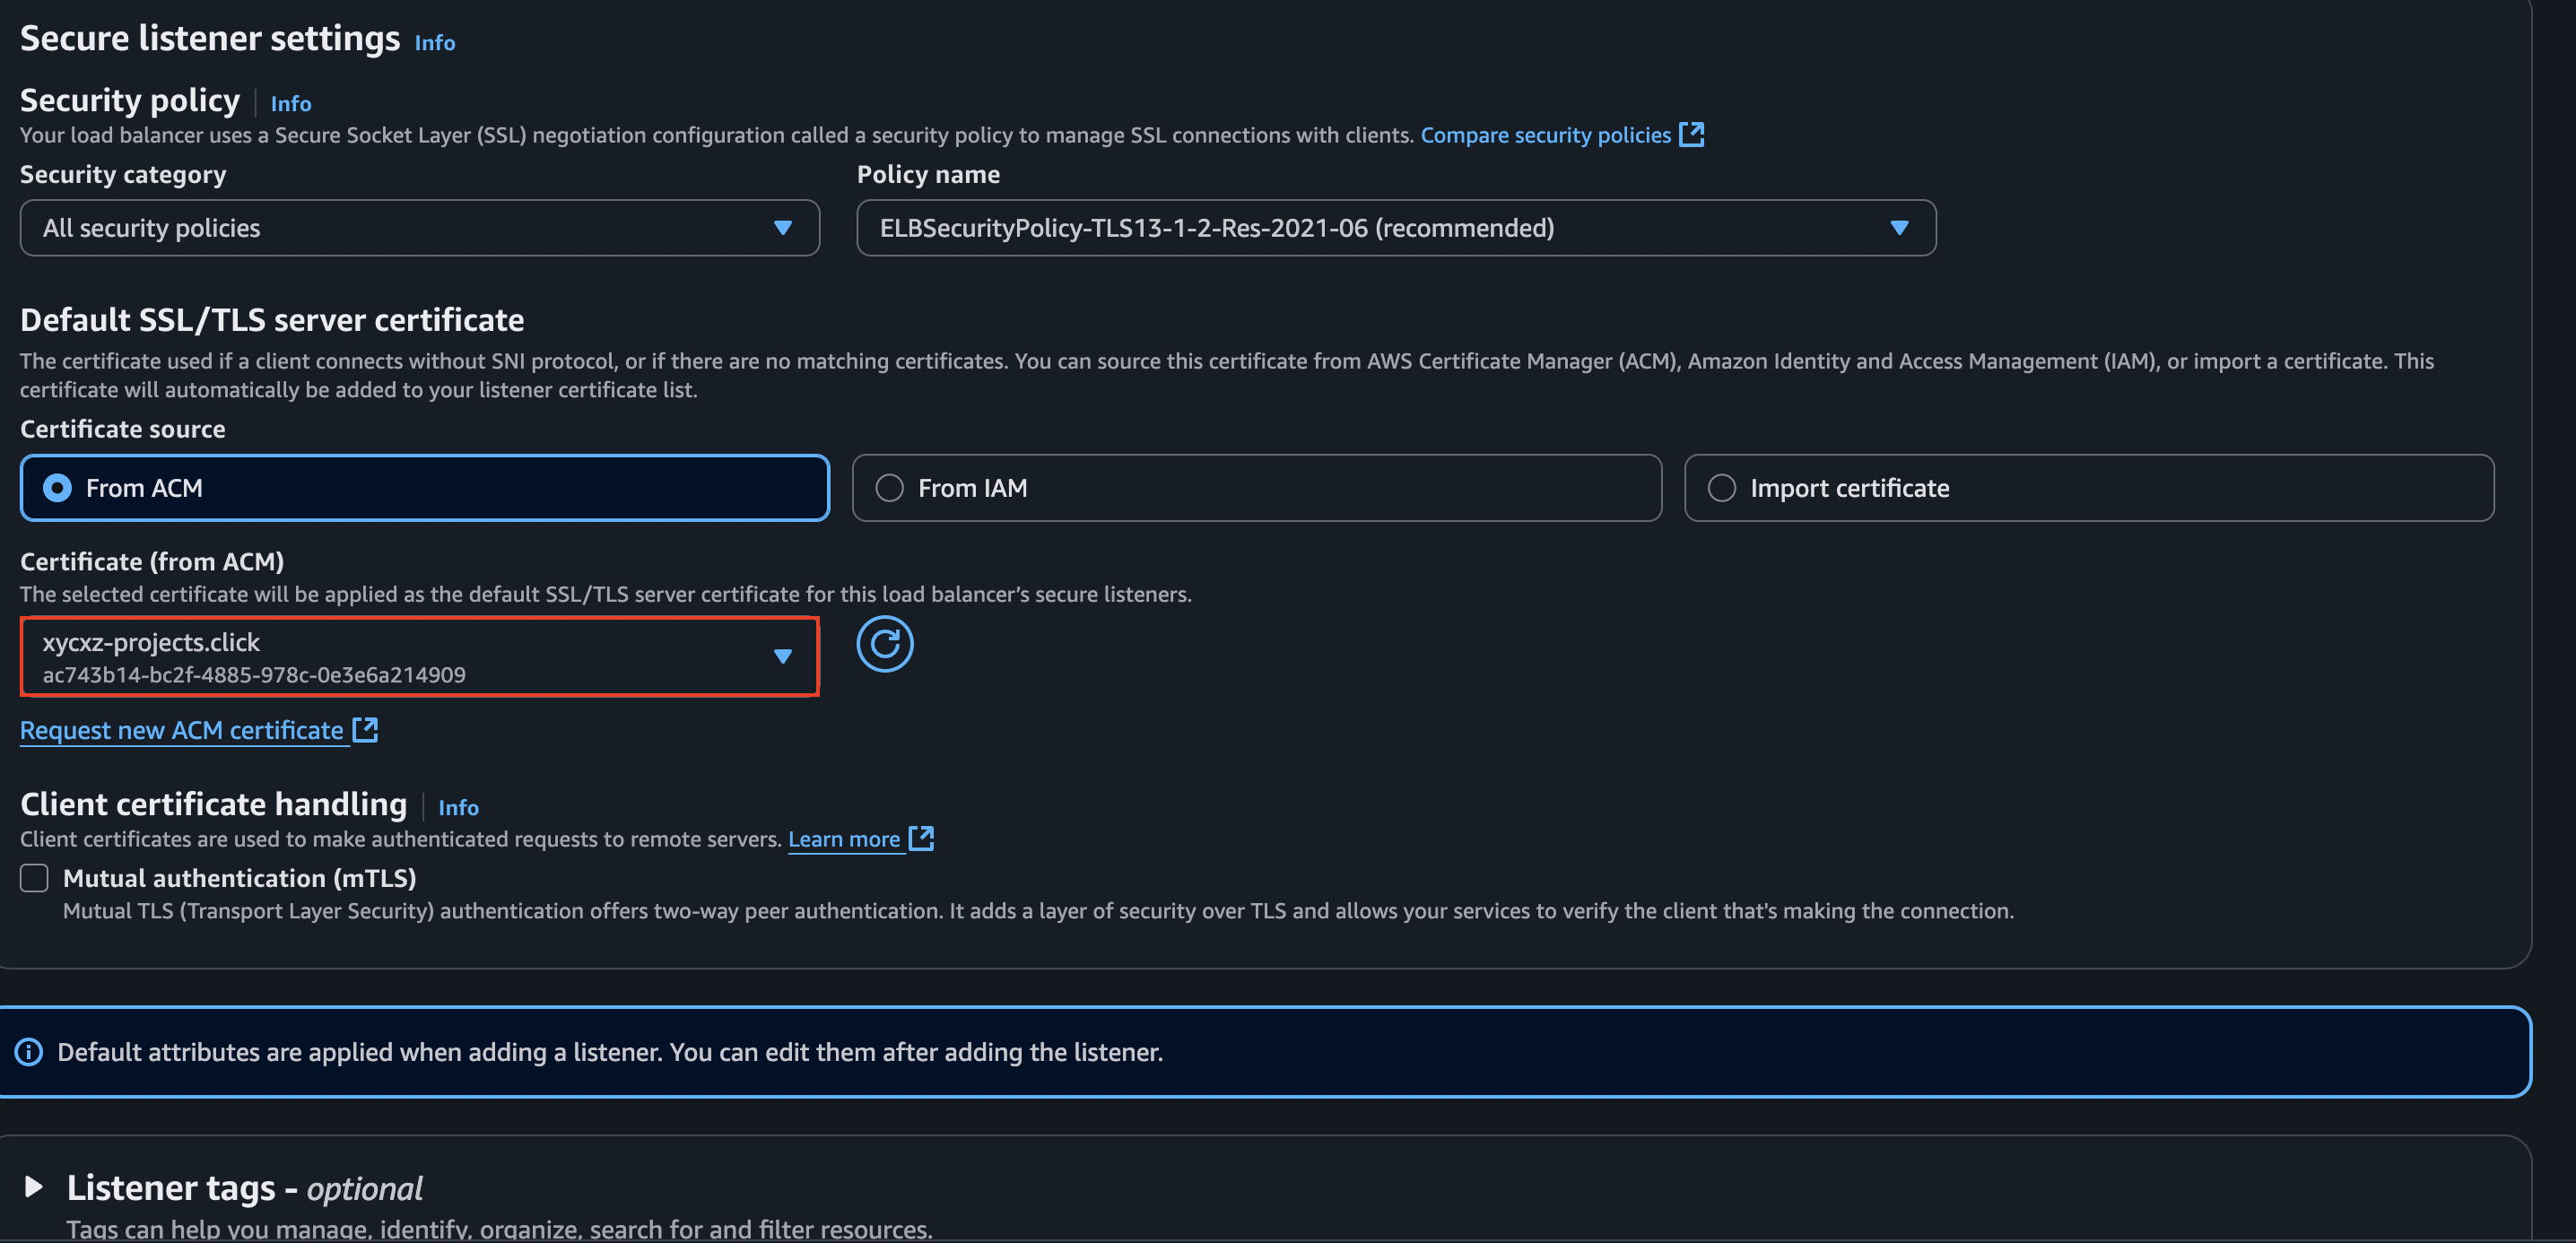Open the xycxz-projects.click certificate dropdown

click(x=781, y=657)
